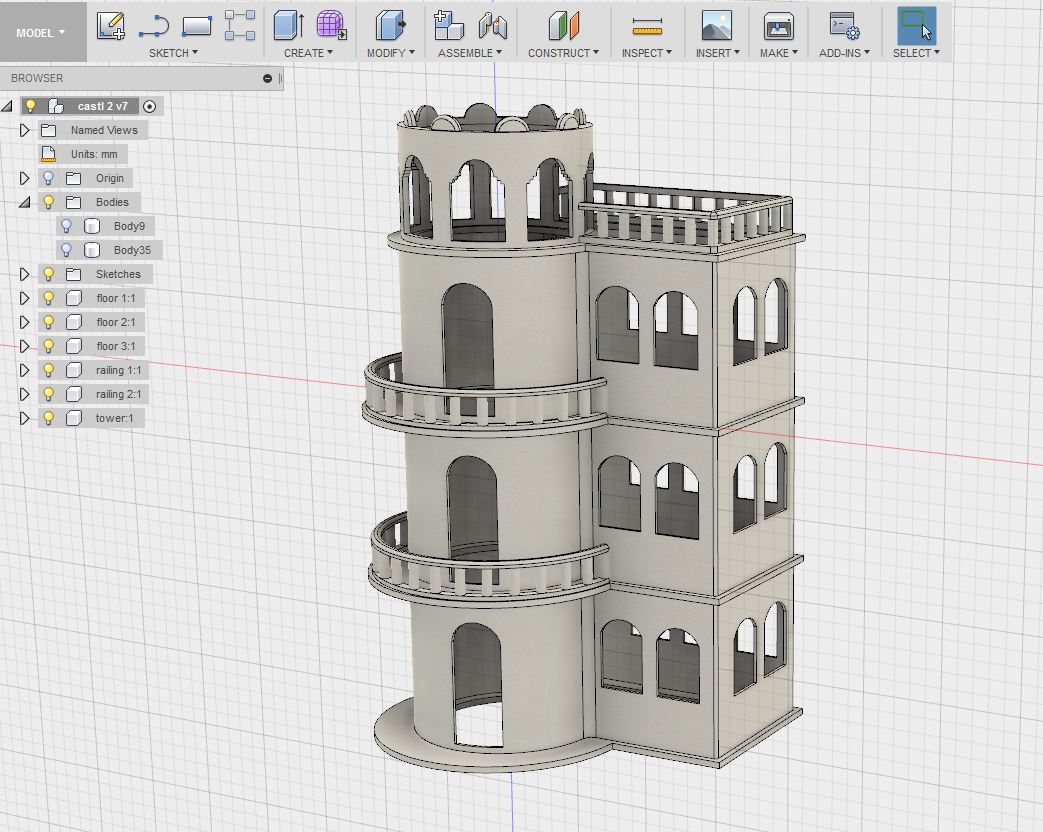Image resolution: width=1043 pixels, height=832 pixels.
Task: Select the sketch Rectangle tool icon
Action: click(197, 26)
